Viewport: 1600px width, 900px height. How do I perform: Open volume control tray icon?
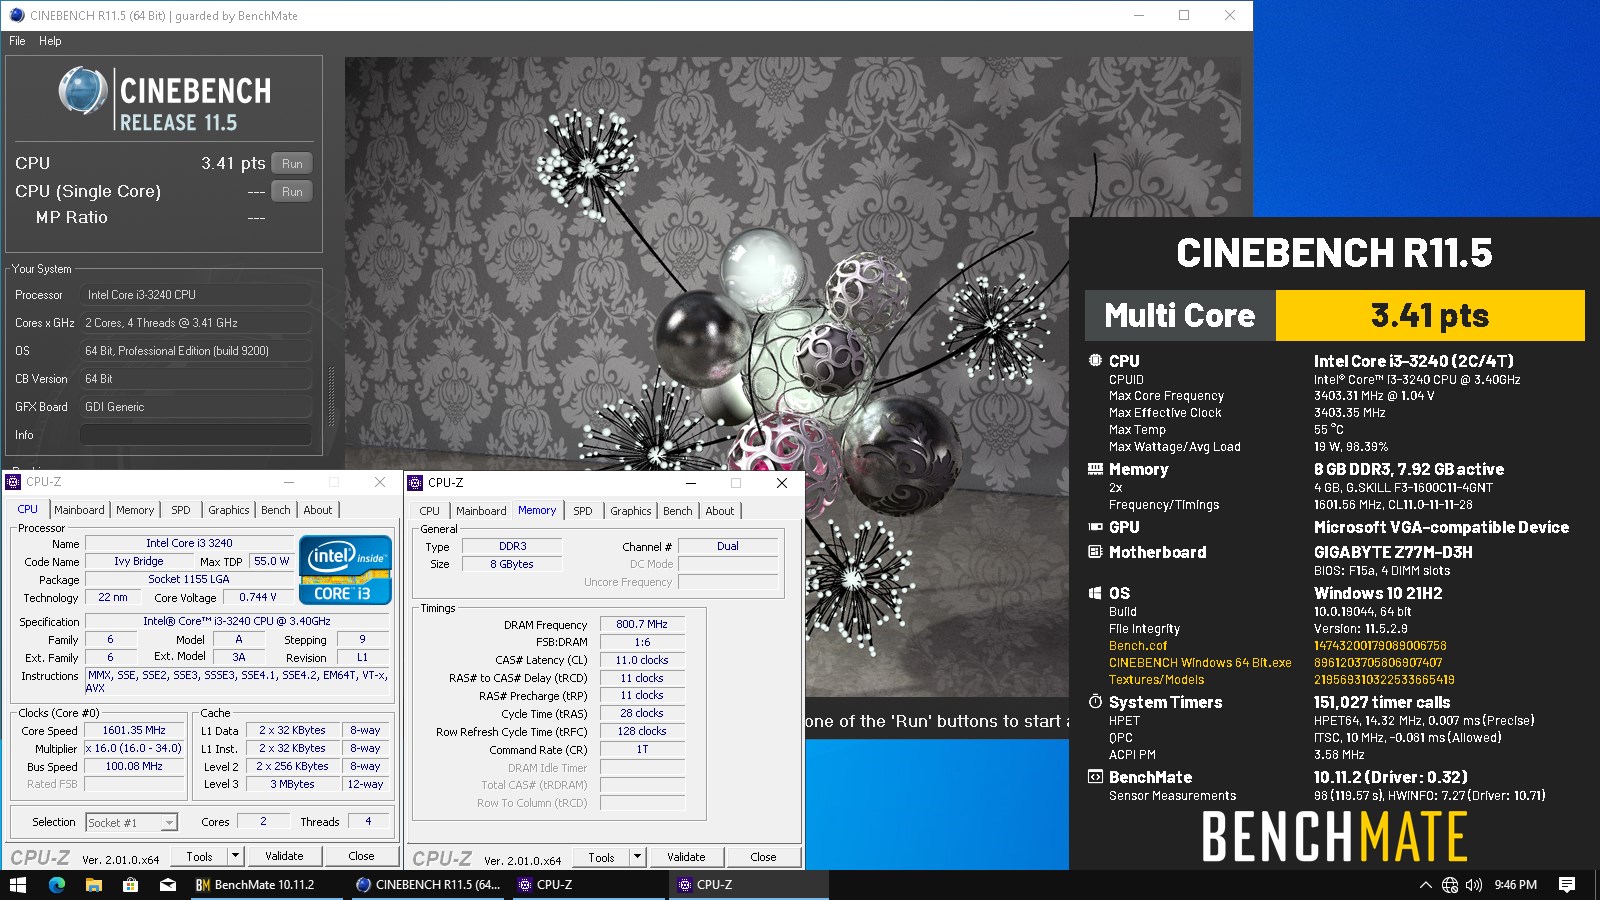pos(1474,885)
